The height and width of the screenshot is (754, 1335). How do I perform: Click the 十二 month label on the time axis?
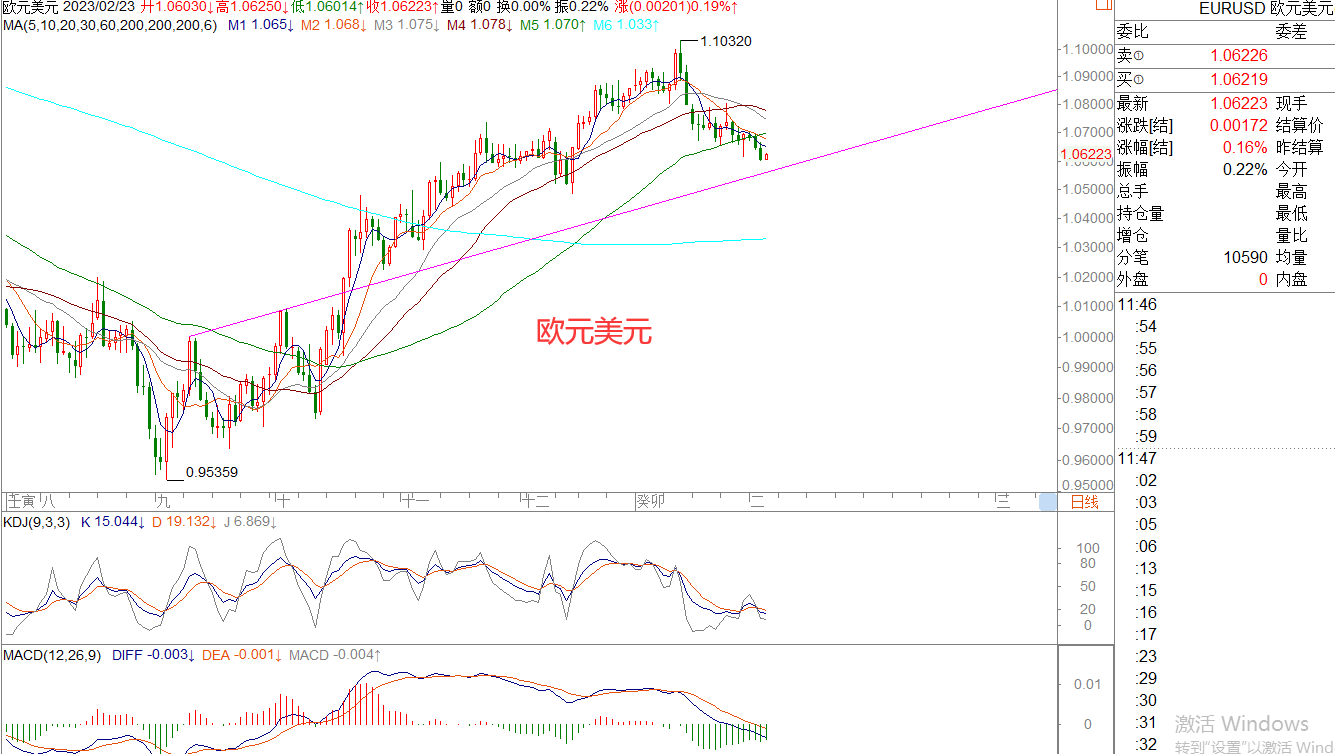pos(536,500)
